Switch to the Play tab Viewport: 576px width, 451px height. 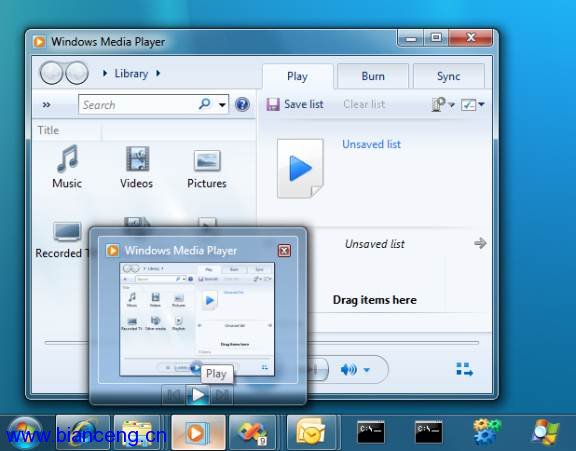[x=298, y=76]
